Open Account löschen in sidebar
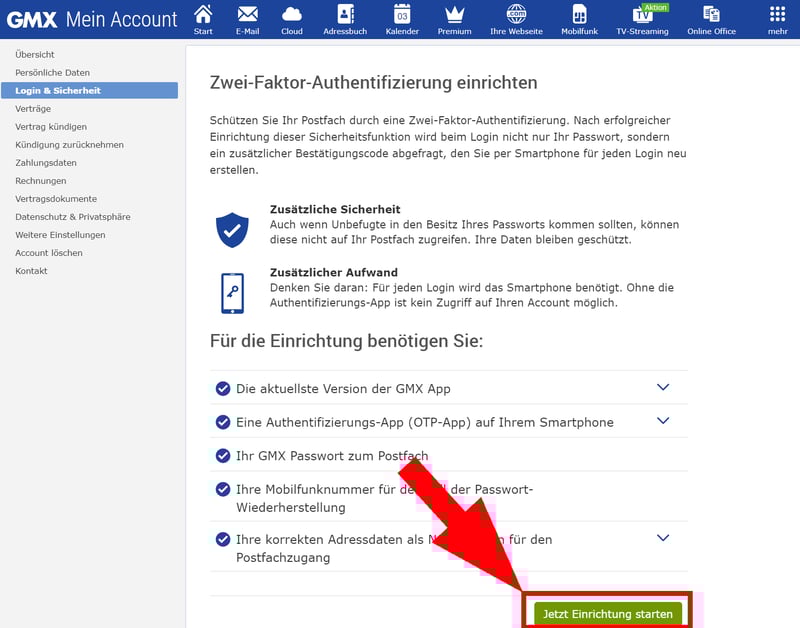The image size is (800, 628). [x=49, y=253]
